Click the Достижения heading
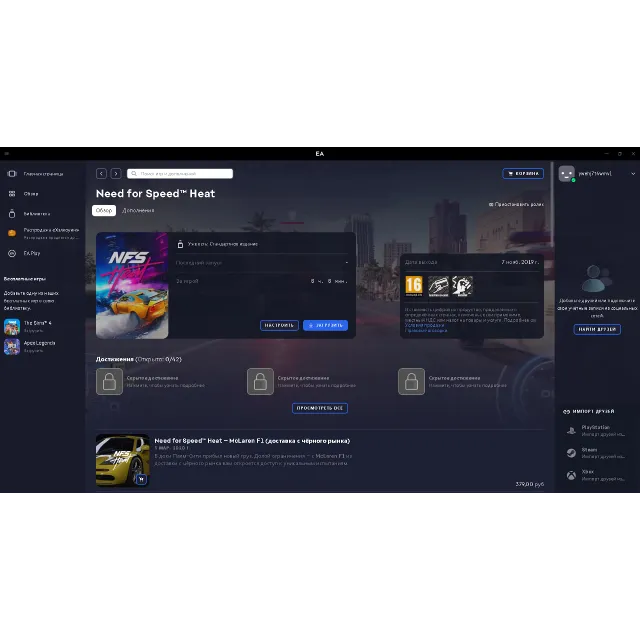The image size is (640, 640). 115,359
